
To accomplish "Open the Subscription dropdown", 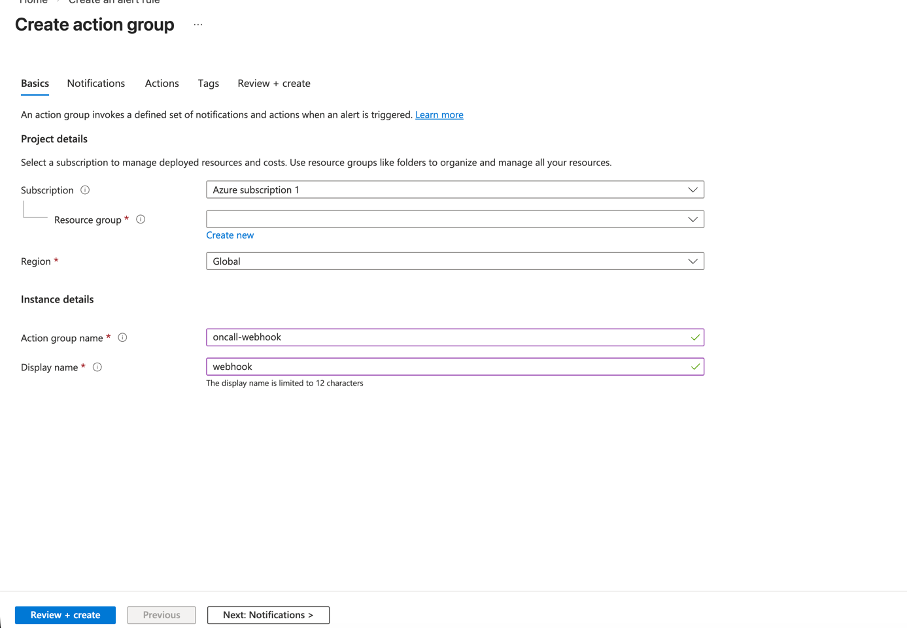I will 454,190.
